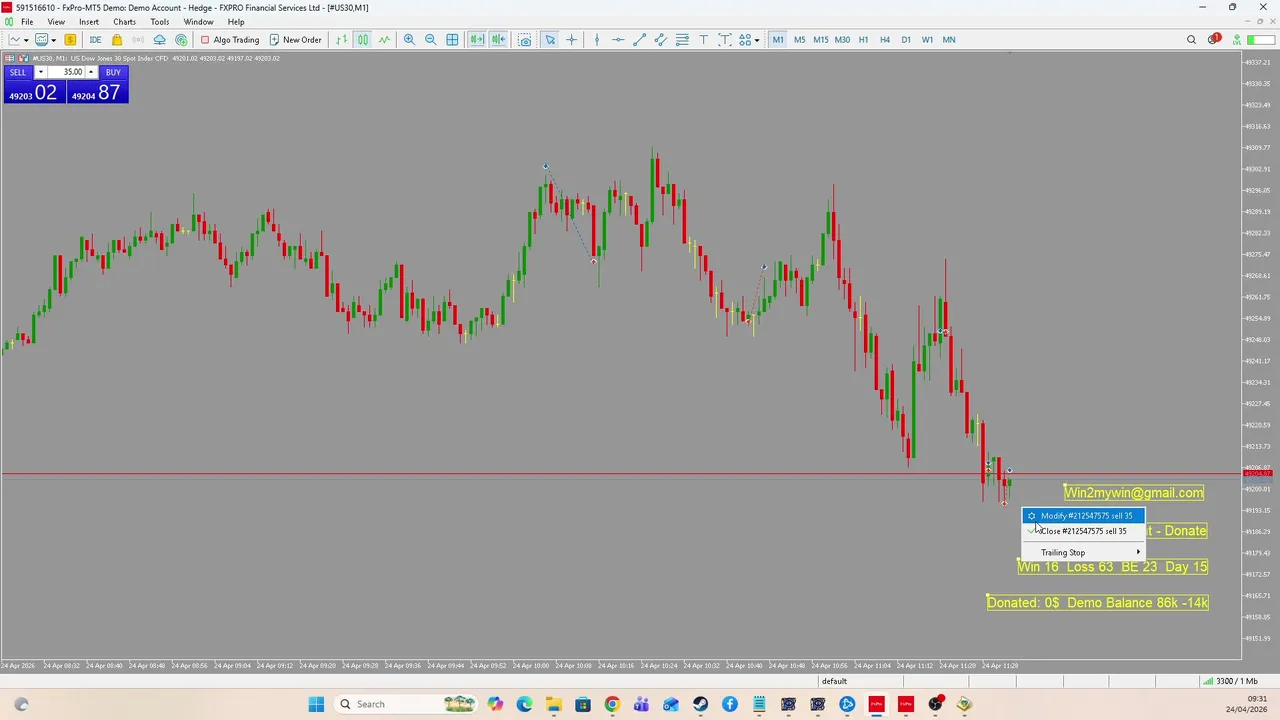Choose Modify #212547575 sell 35
The image size is (1280, 720).
1083,516
